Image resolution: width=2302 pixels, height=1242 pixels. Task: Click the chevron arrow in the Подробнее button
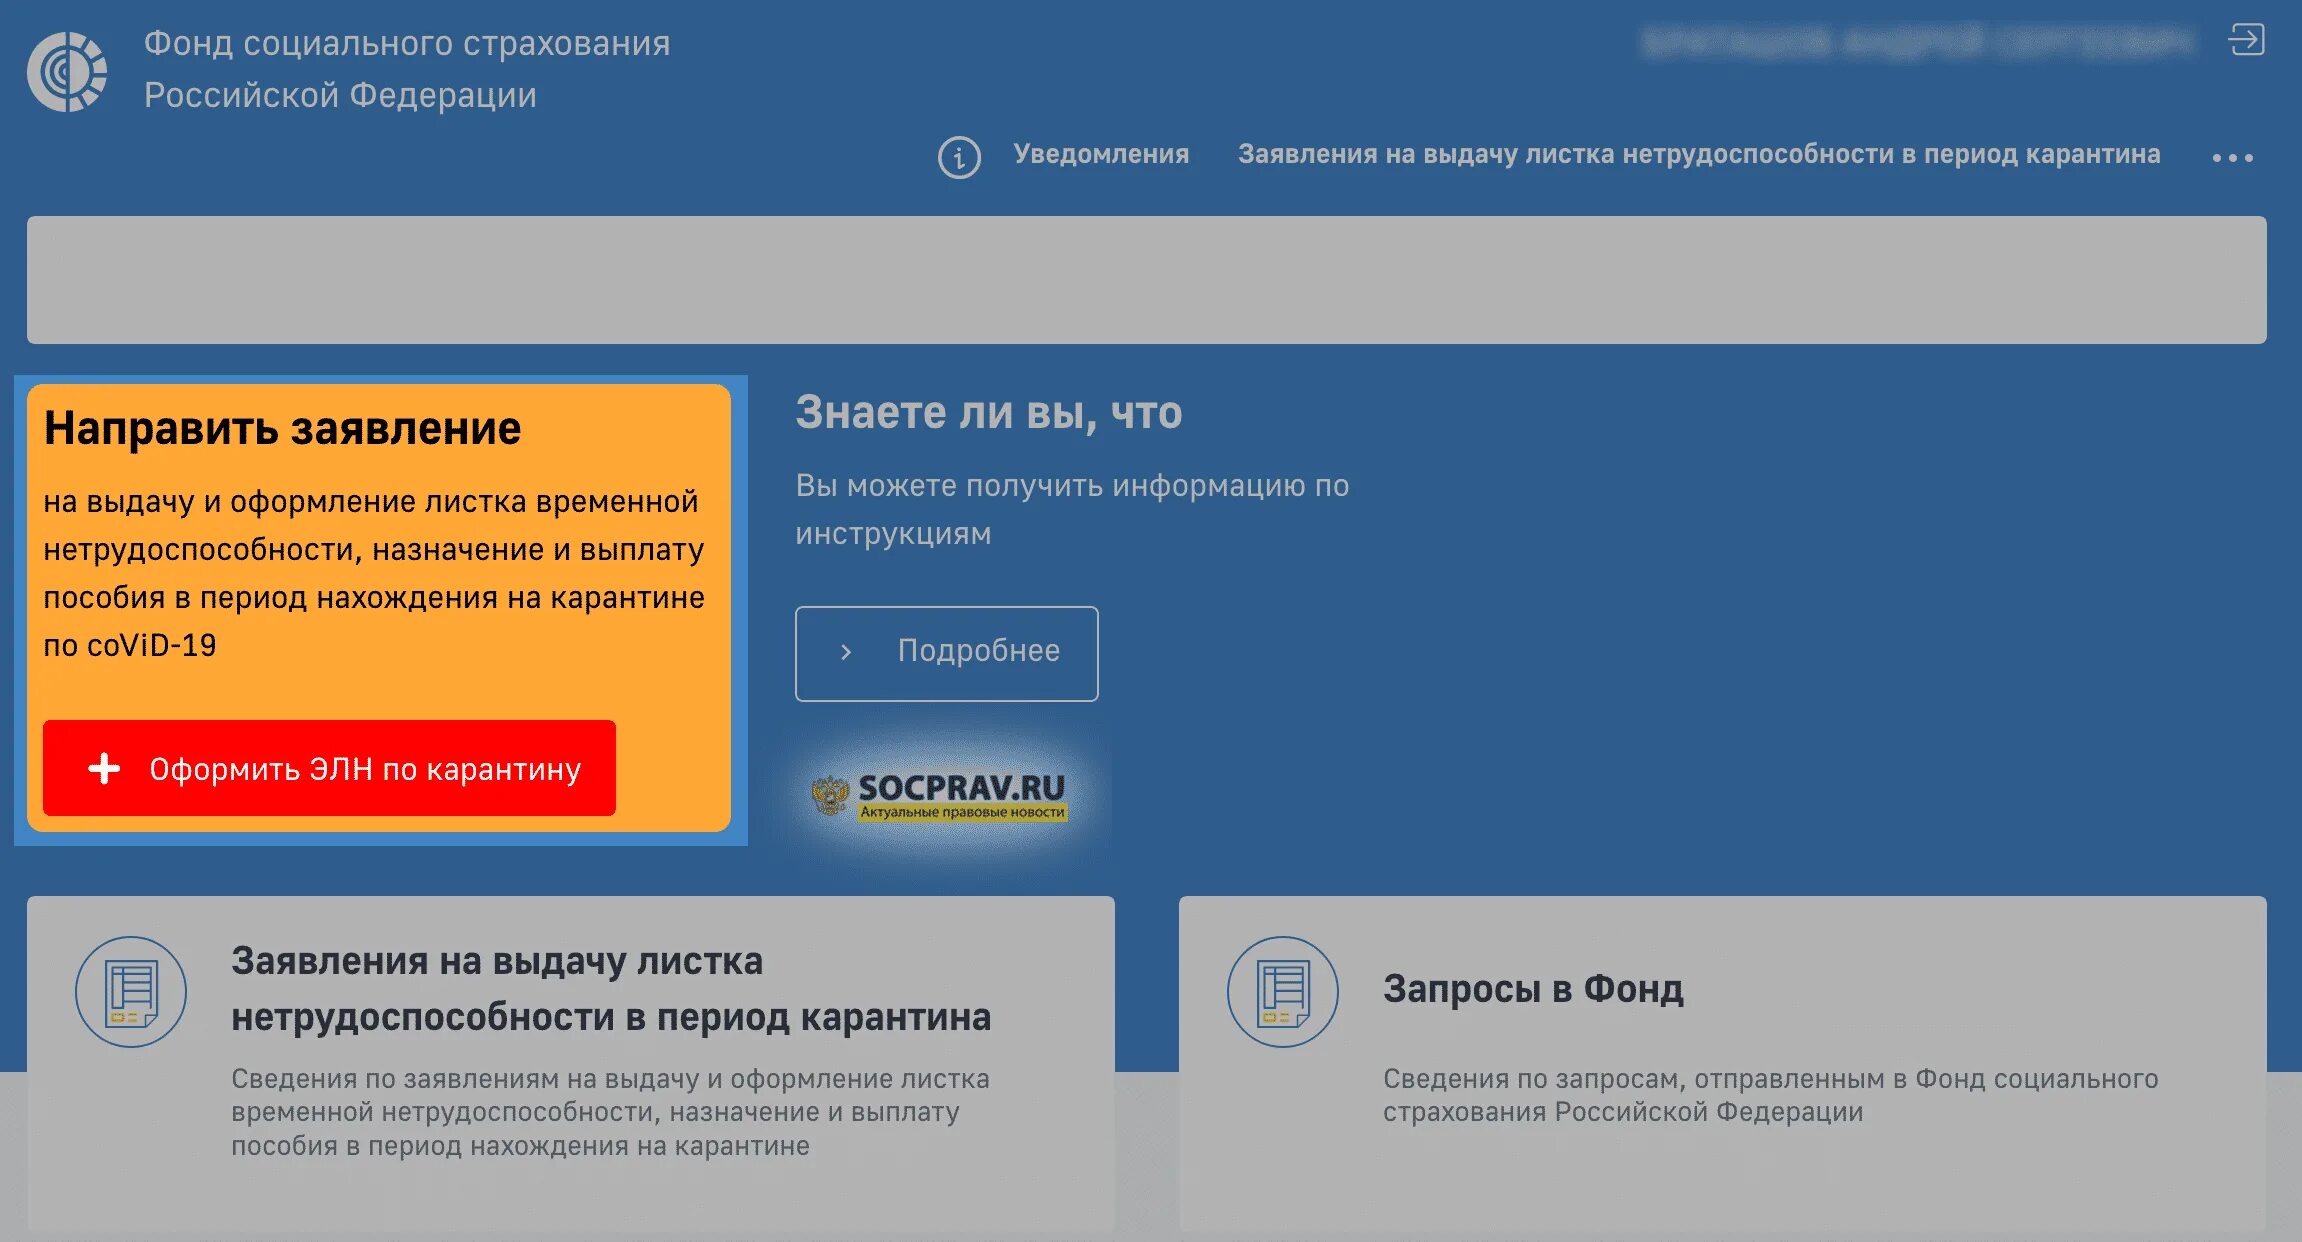(x=846, y=652)
